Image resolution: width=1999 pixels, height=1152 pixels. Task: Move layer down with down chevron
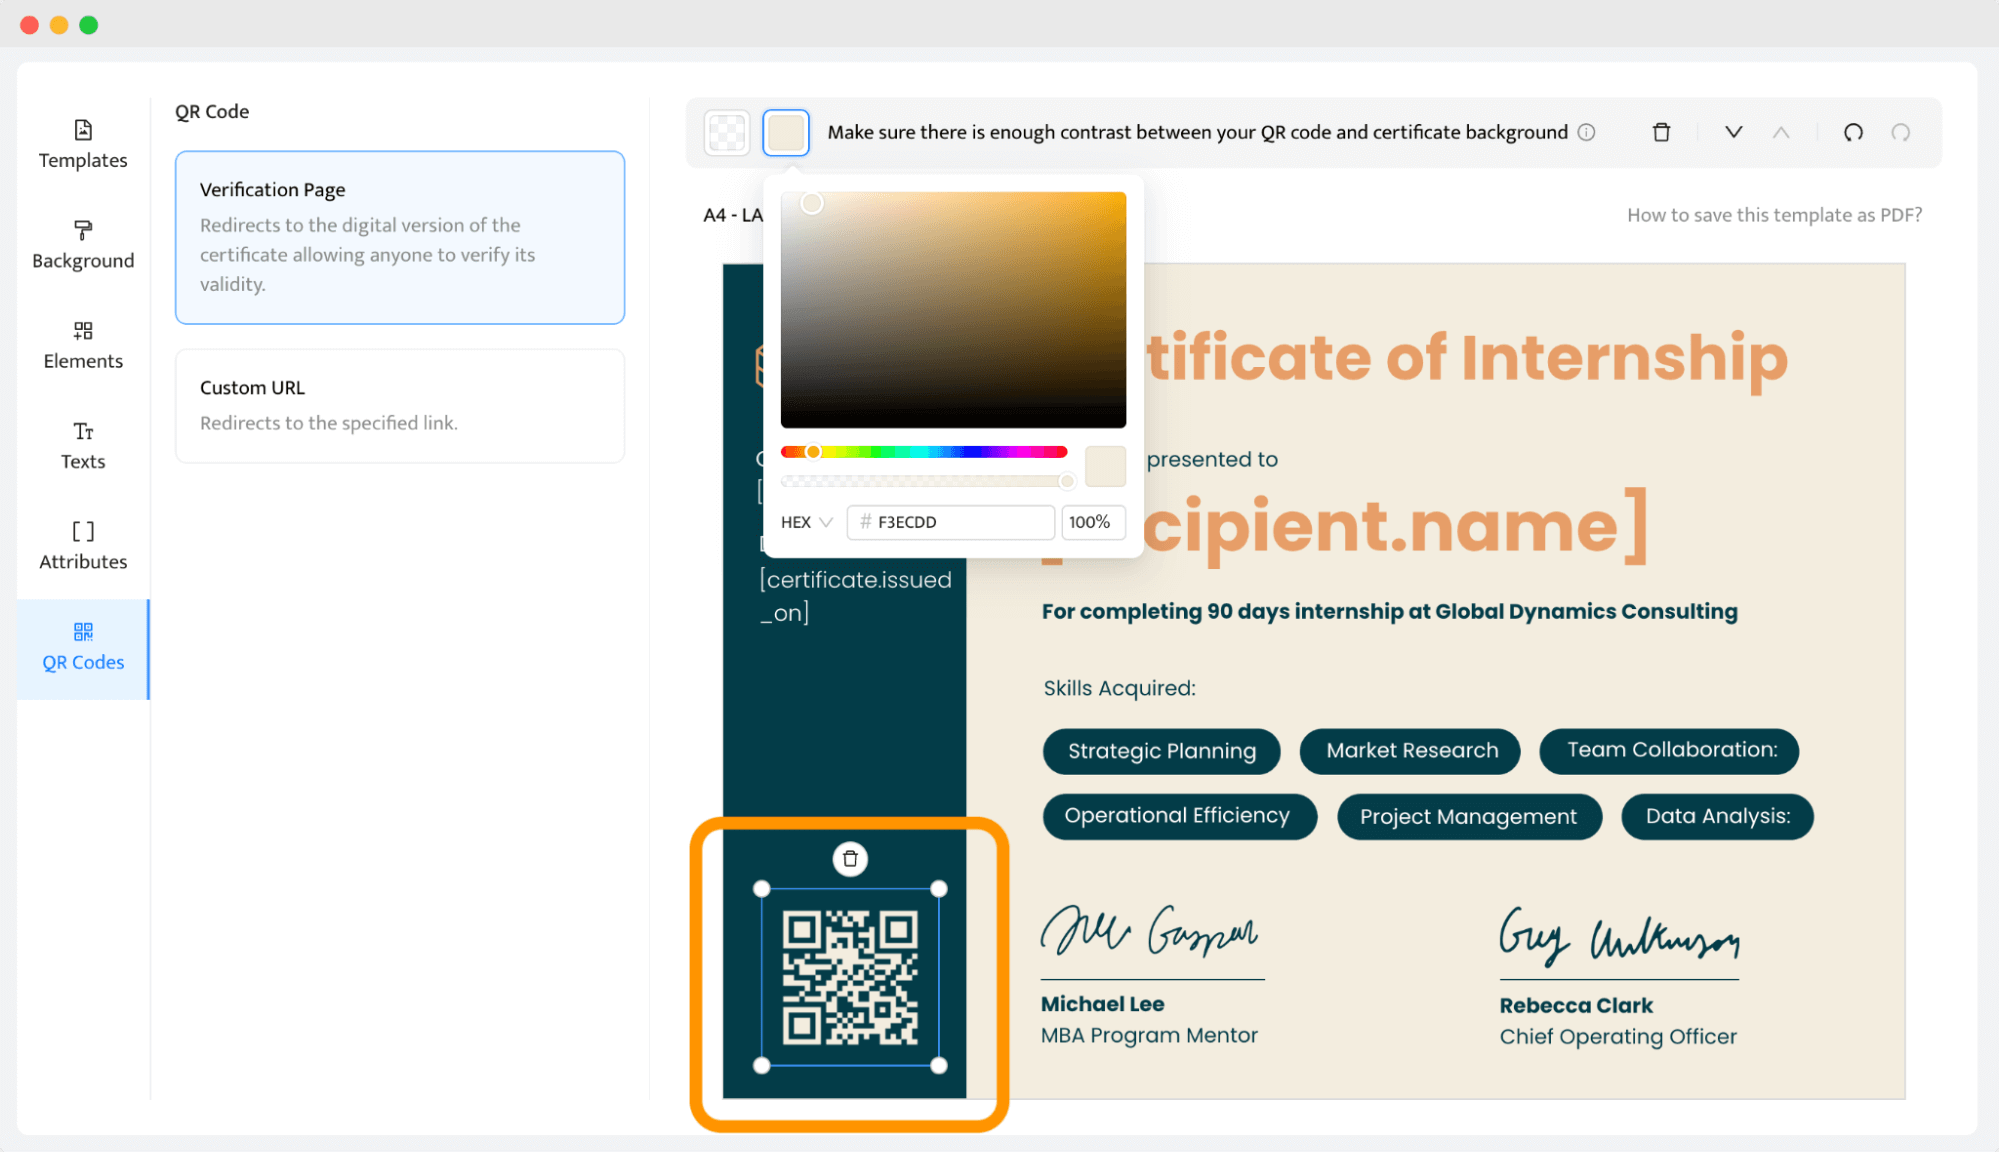[x=1734, y=132]
